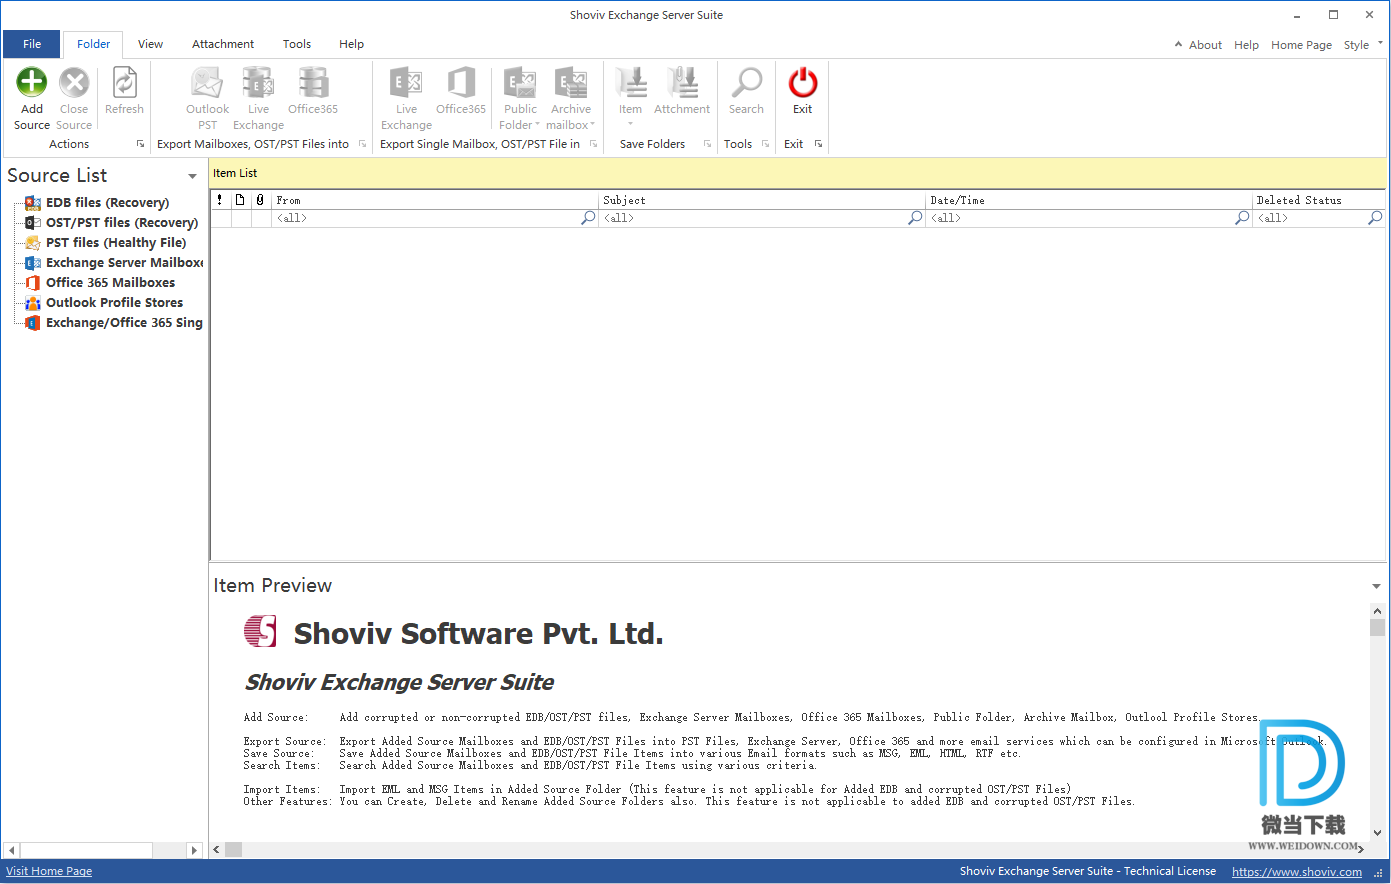
Task: Select Office 365 Mailboxes source
Action: pos(110,282)
